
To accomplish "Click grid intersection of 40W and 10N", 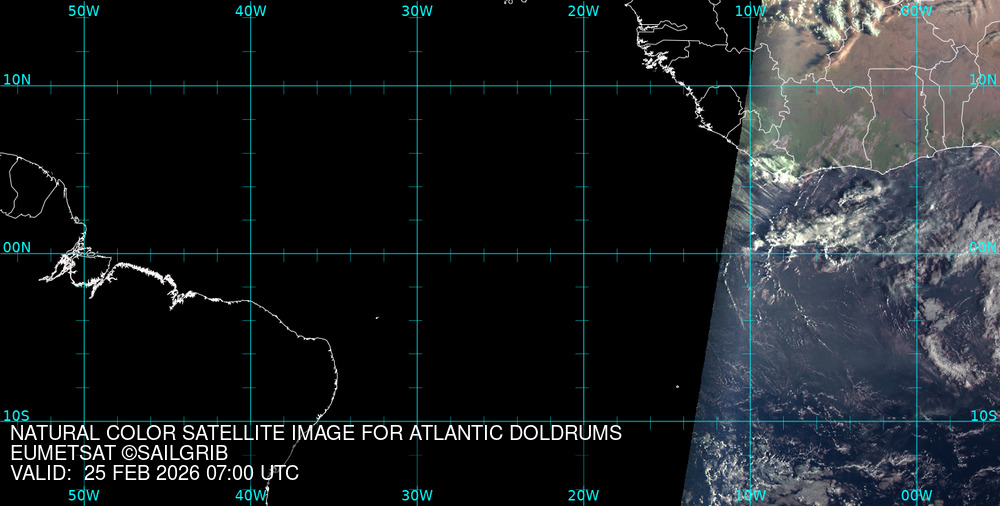I will [x=250, y=85].
